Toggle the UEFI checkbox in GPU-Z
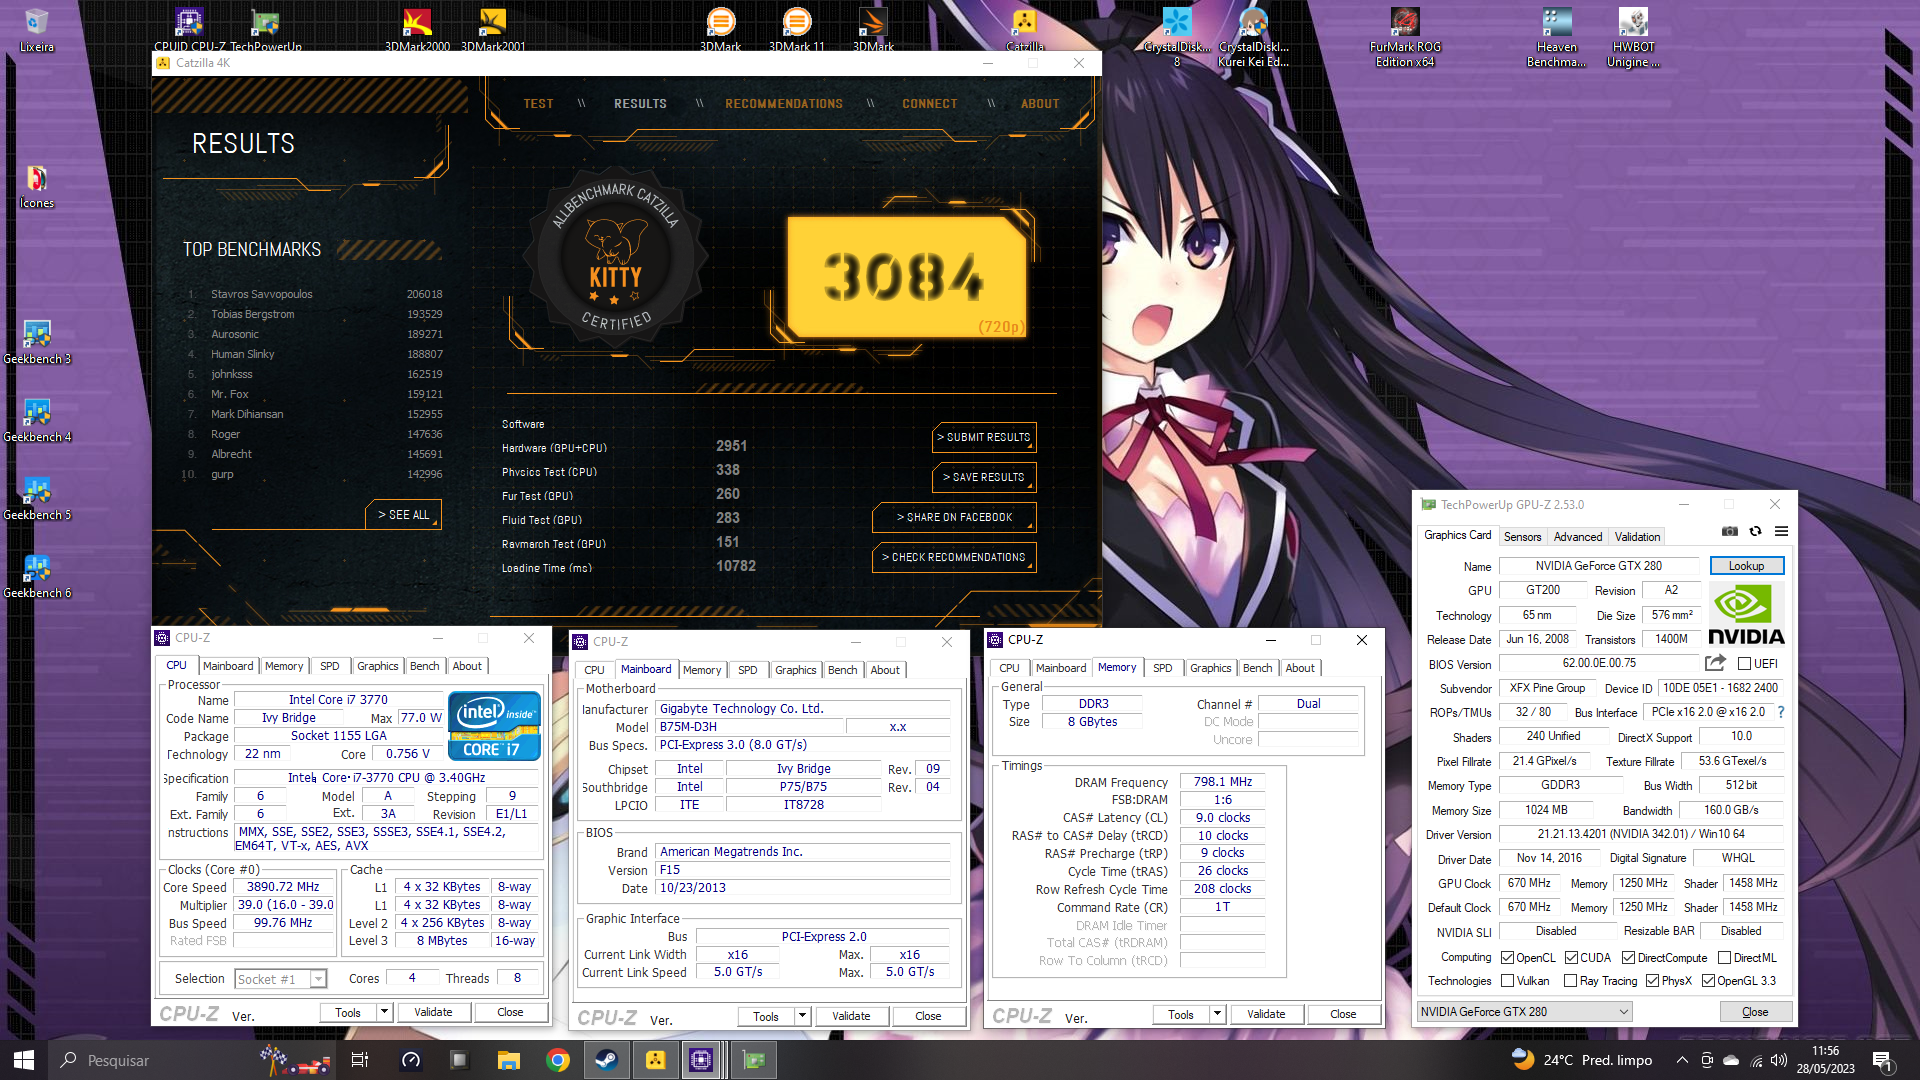Image resolution: width=1920 pixels, height=1080 pixels. tap(1744, 664)
